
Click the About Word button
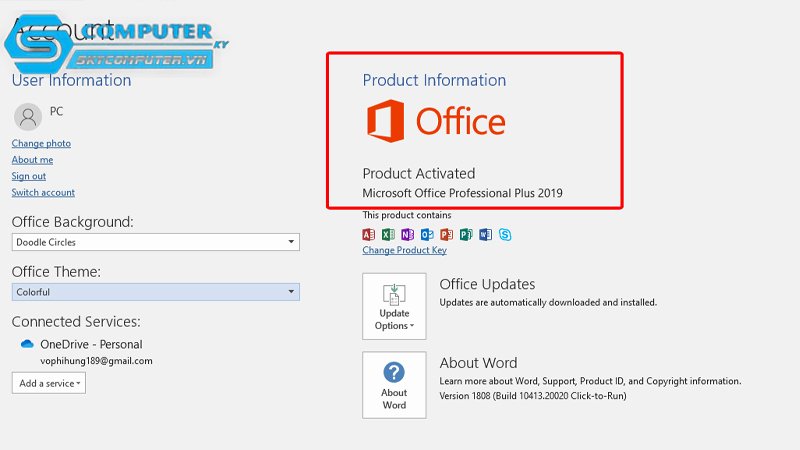(x=394, y=385)
